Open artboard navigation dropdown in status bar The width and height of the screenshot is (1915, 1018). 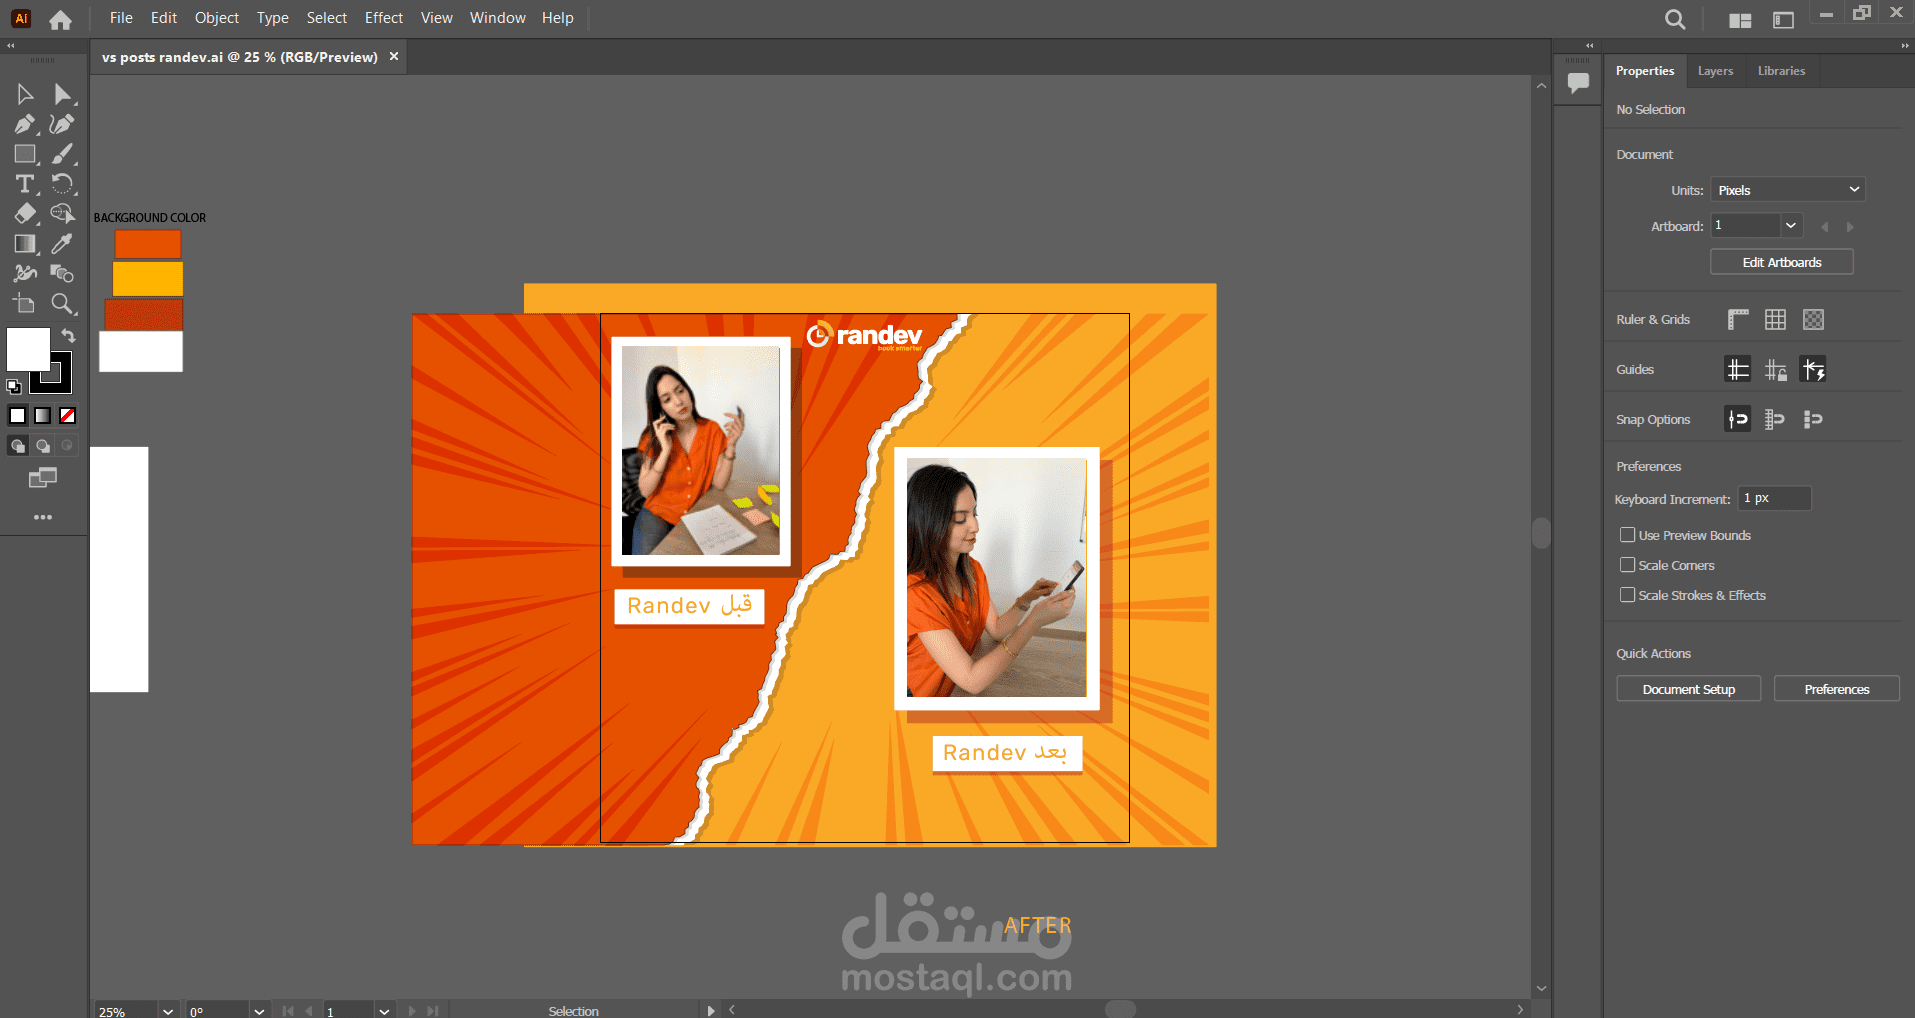pyautogui.click(x=384, y=1011)
